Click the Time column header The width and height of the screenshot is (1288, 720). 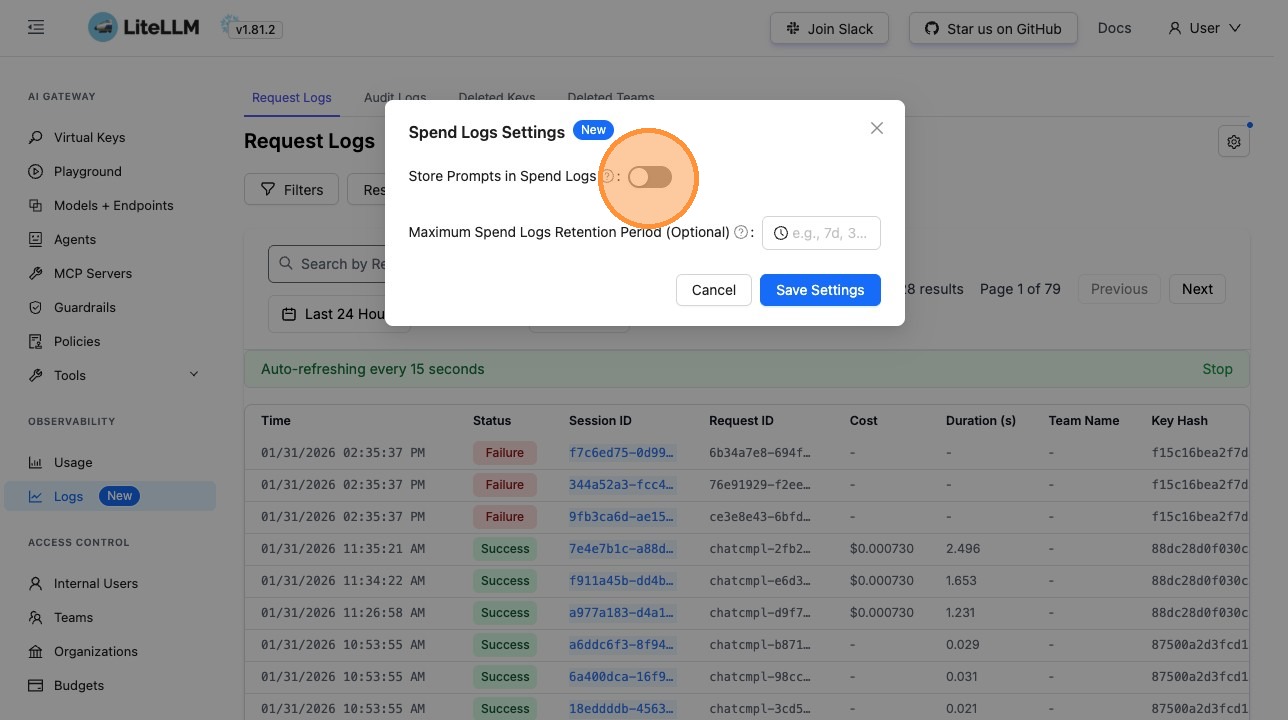(276, 421)
